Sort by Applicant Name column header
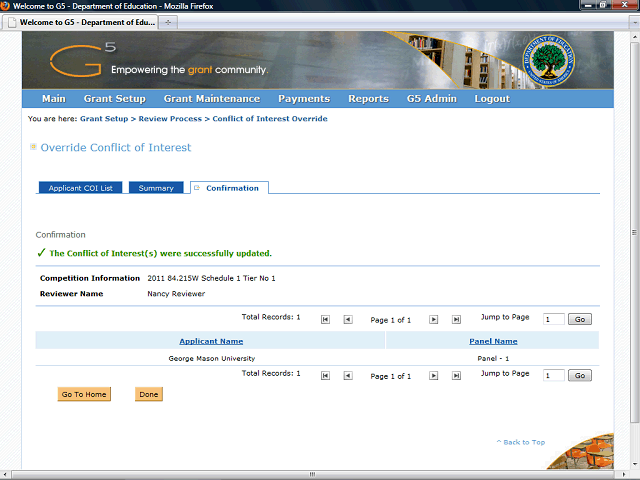 [x=211, y=341]
